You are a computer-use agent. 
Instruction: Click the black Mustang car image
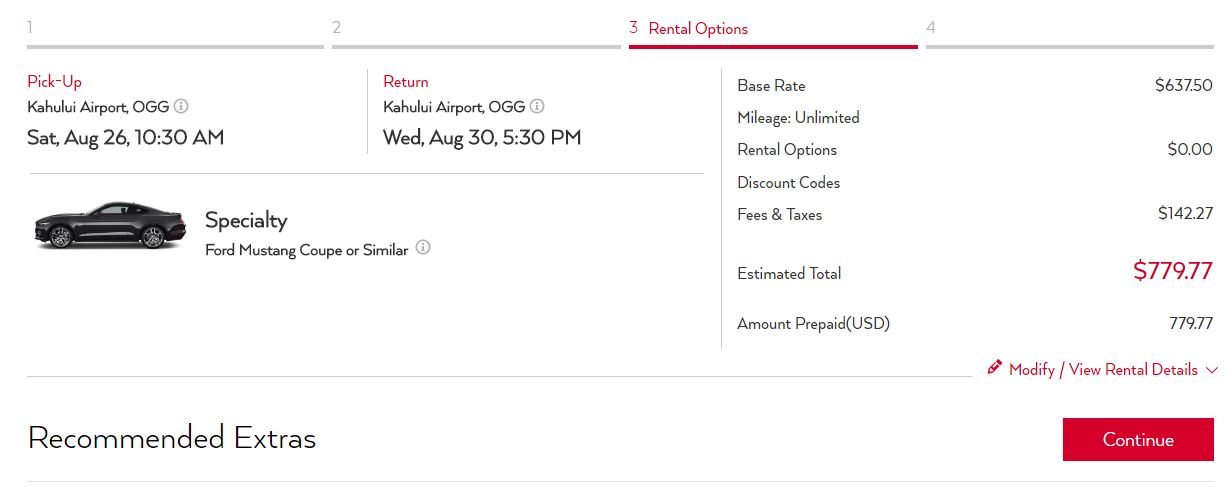click(110, 225)
